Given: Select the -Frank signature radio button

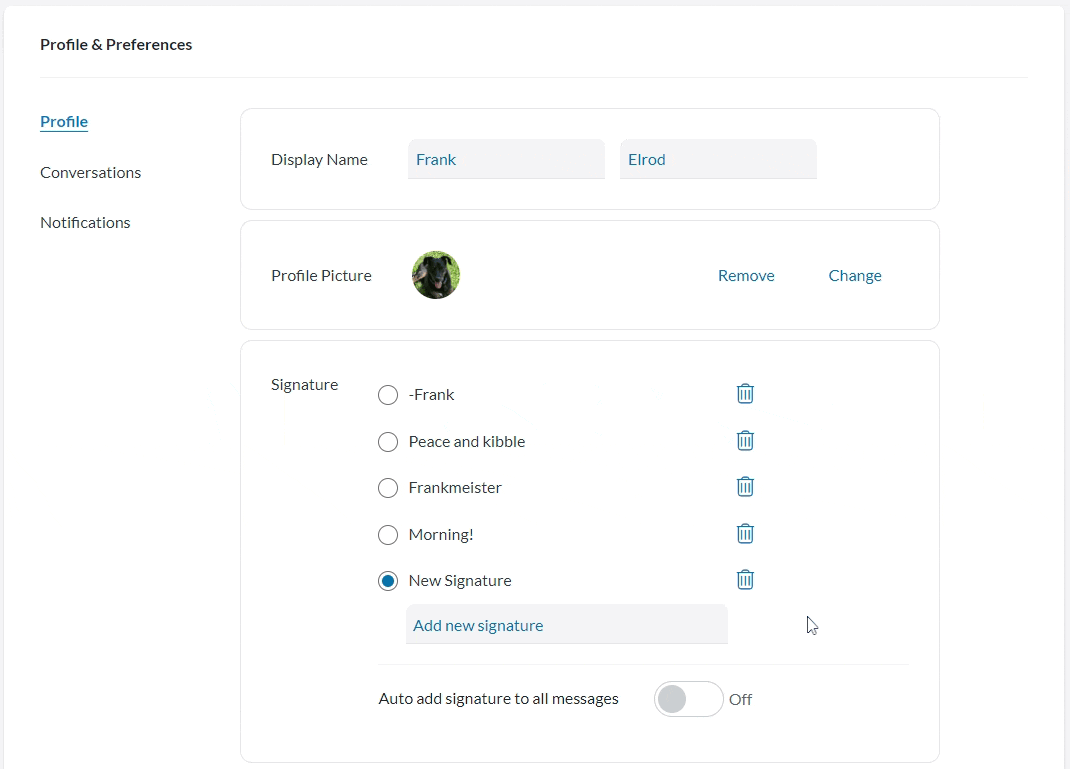Looking at the screenshot, I should point(388,395).
